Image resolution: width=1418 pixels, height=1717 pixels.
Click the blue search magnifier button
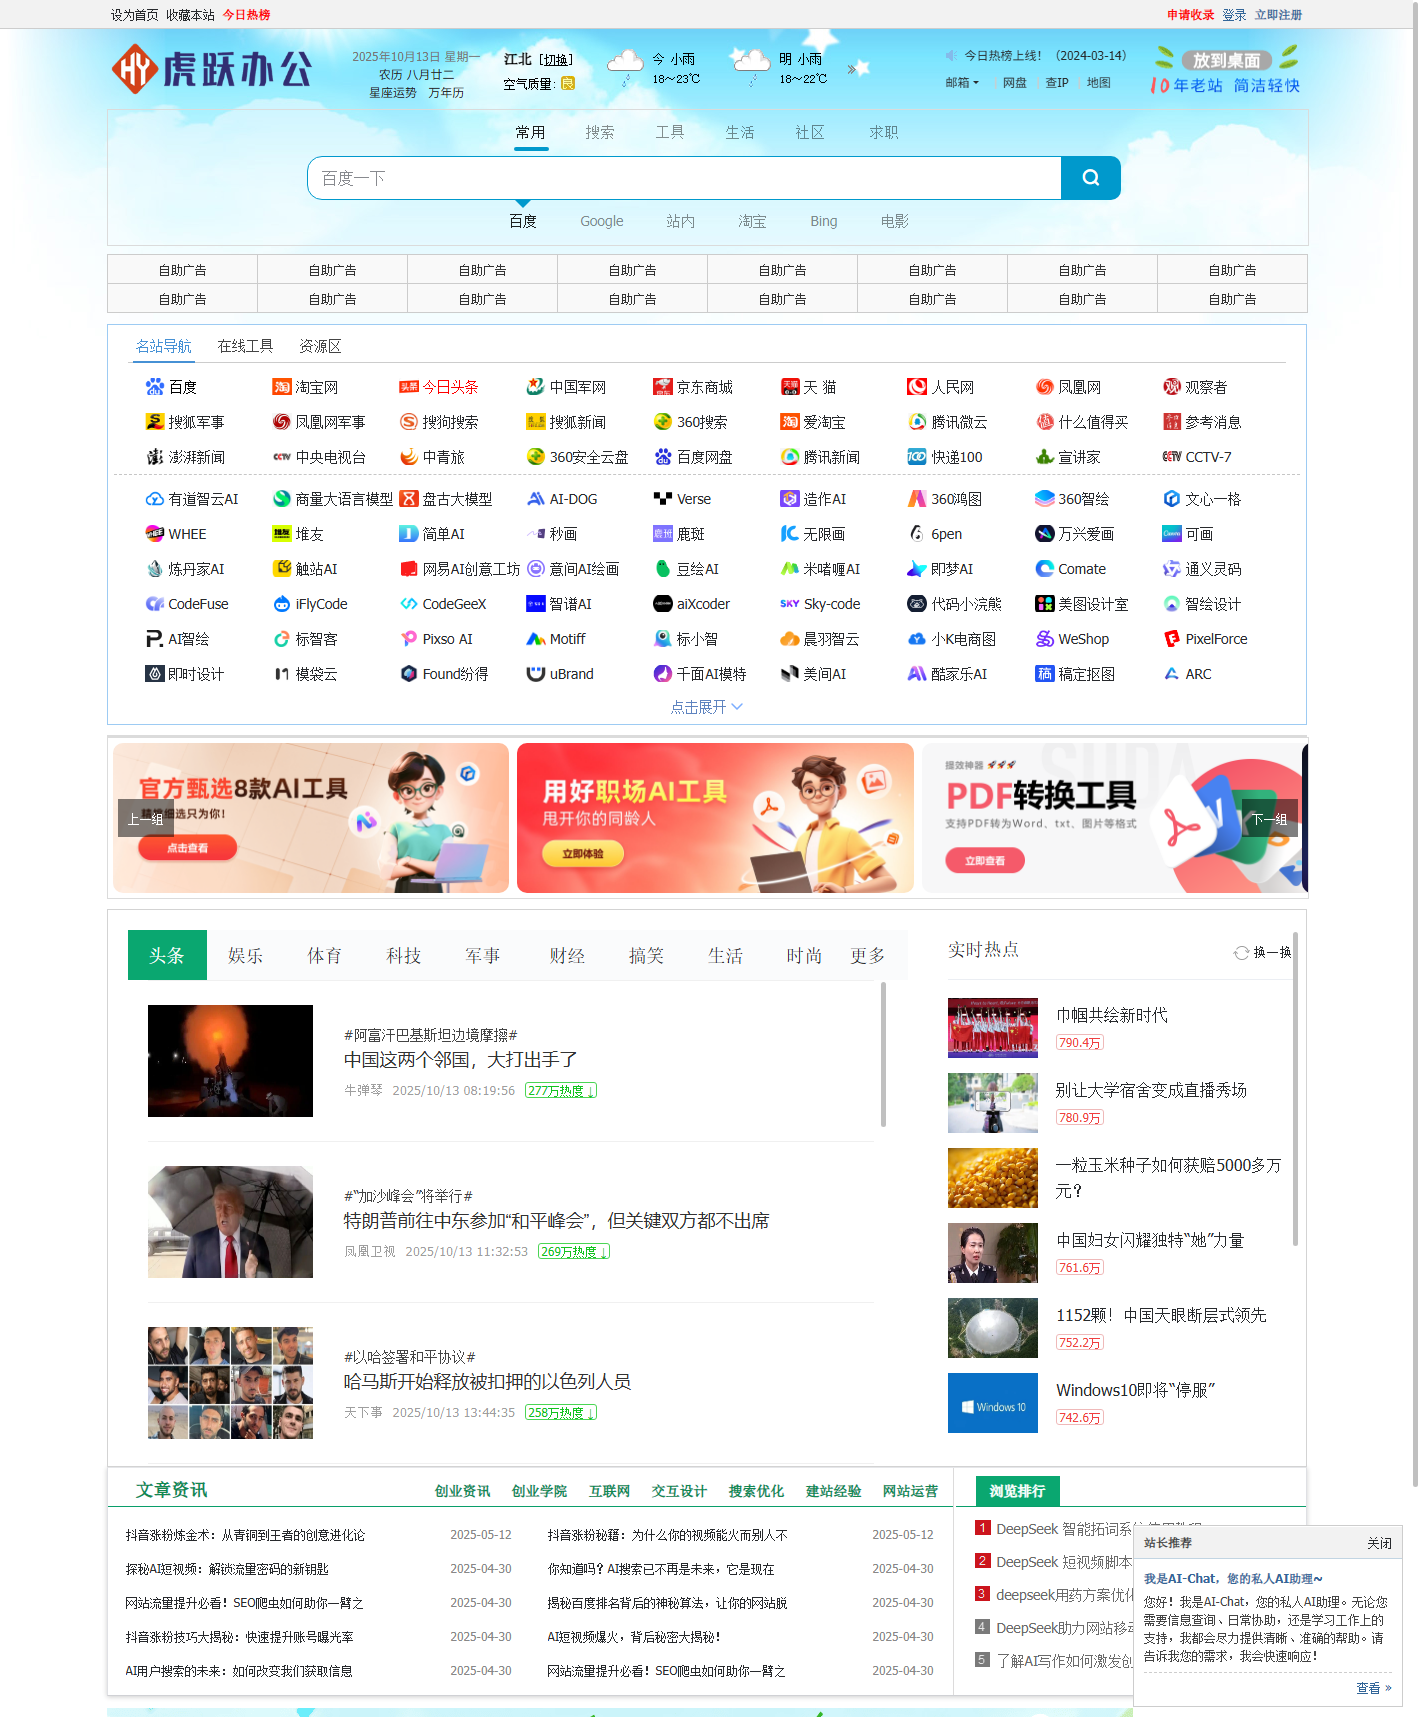coord(1090,178)
